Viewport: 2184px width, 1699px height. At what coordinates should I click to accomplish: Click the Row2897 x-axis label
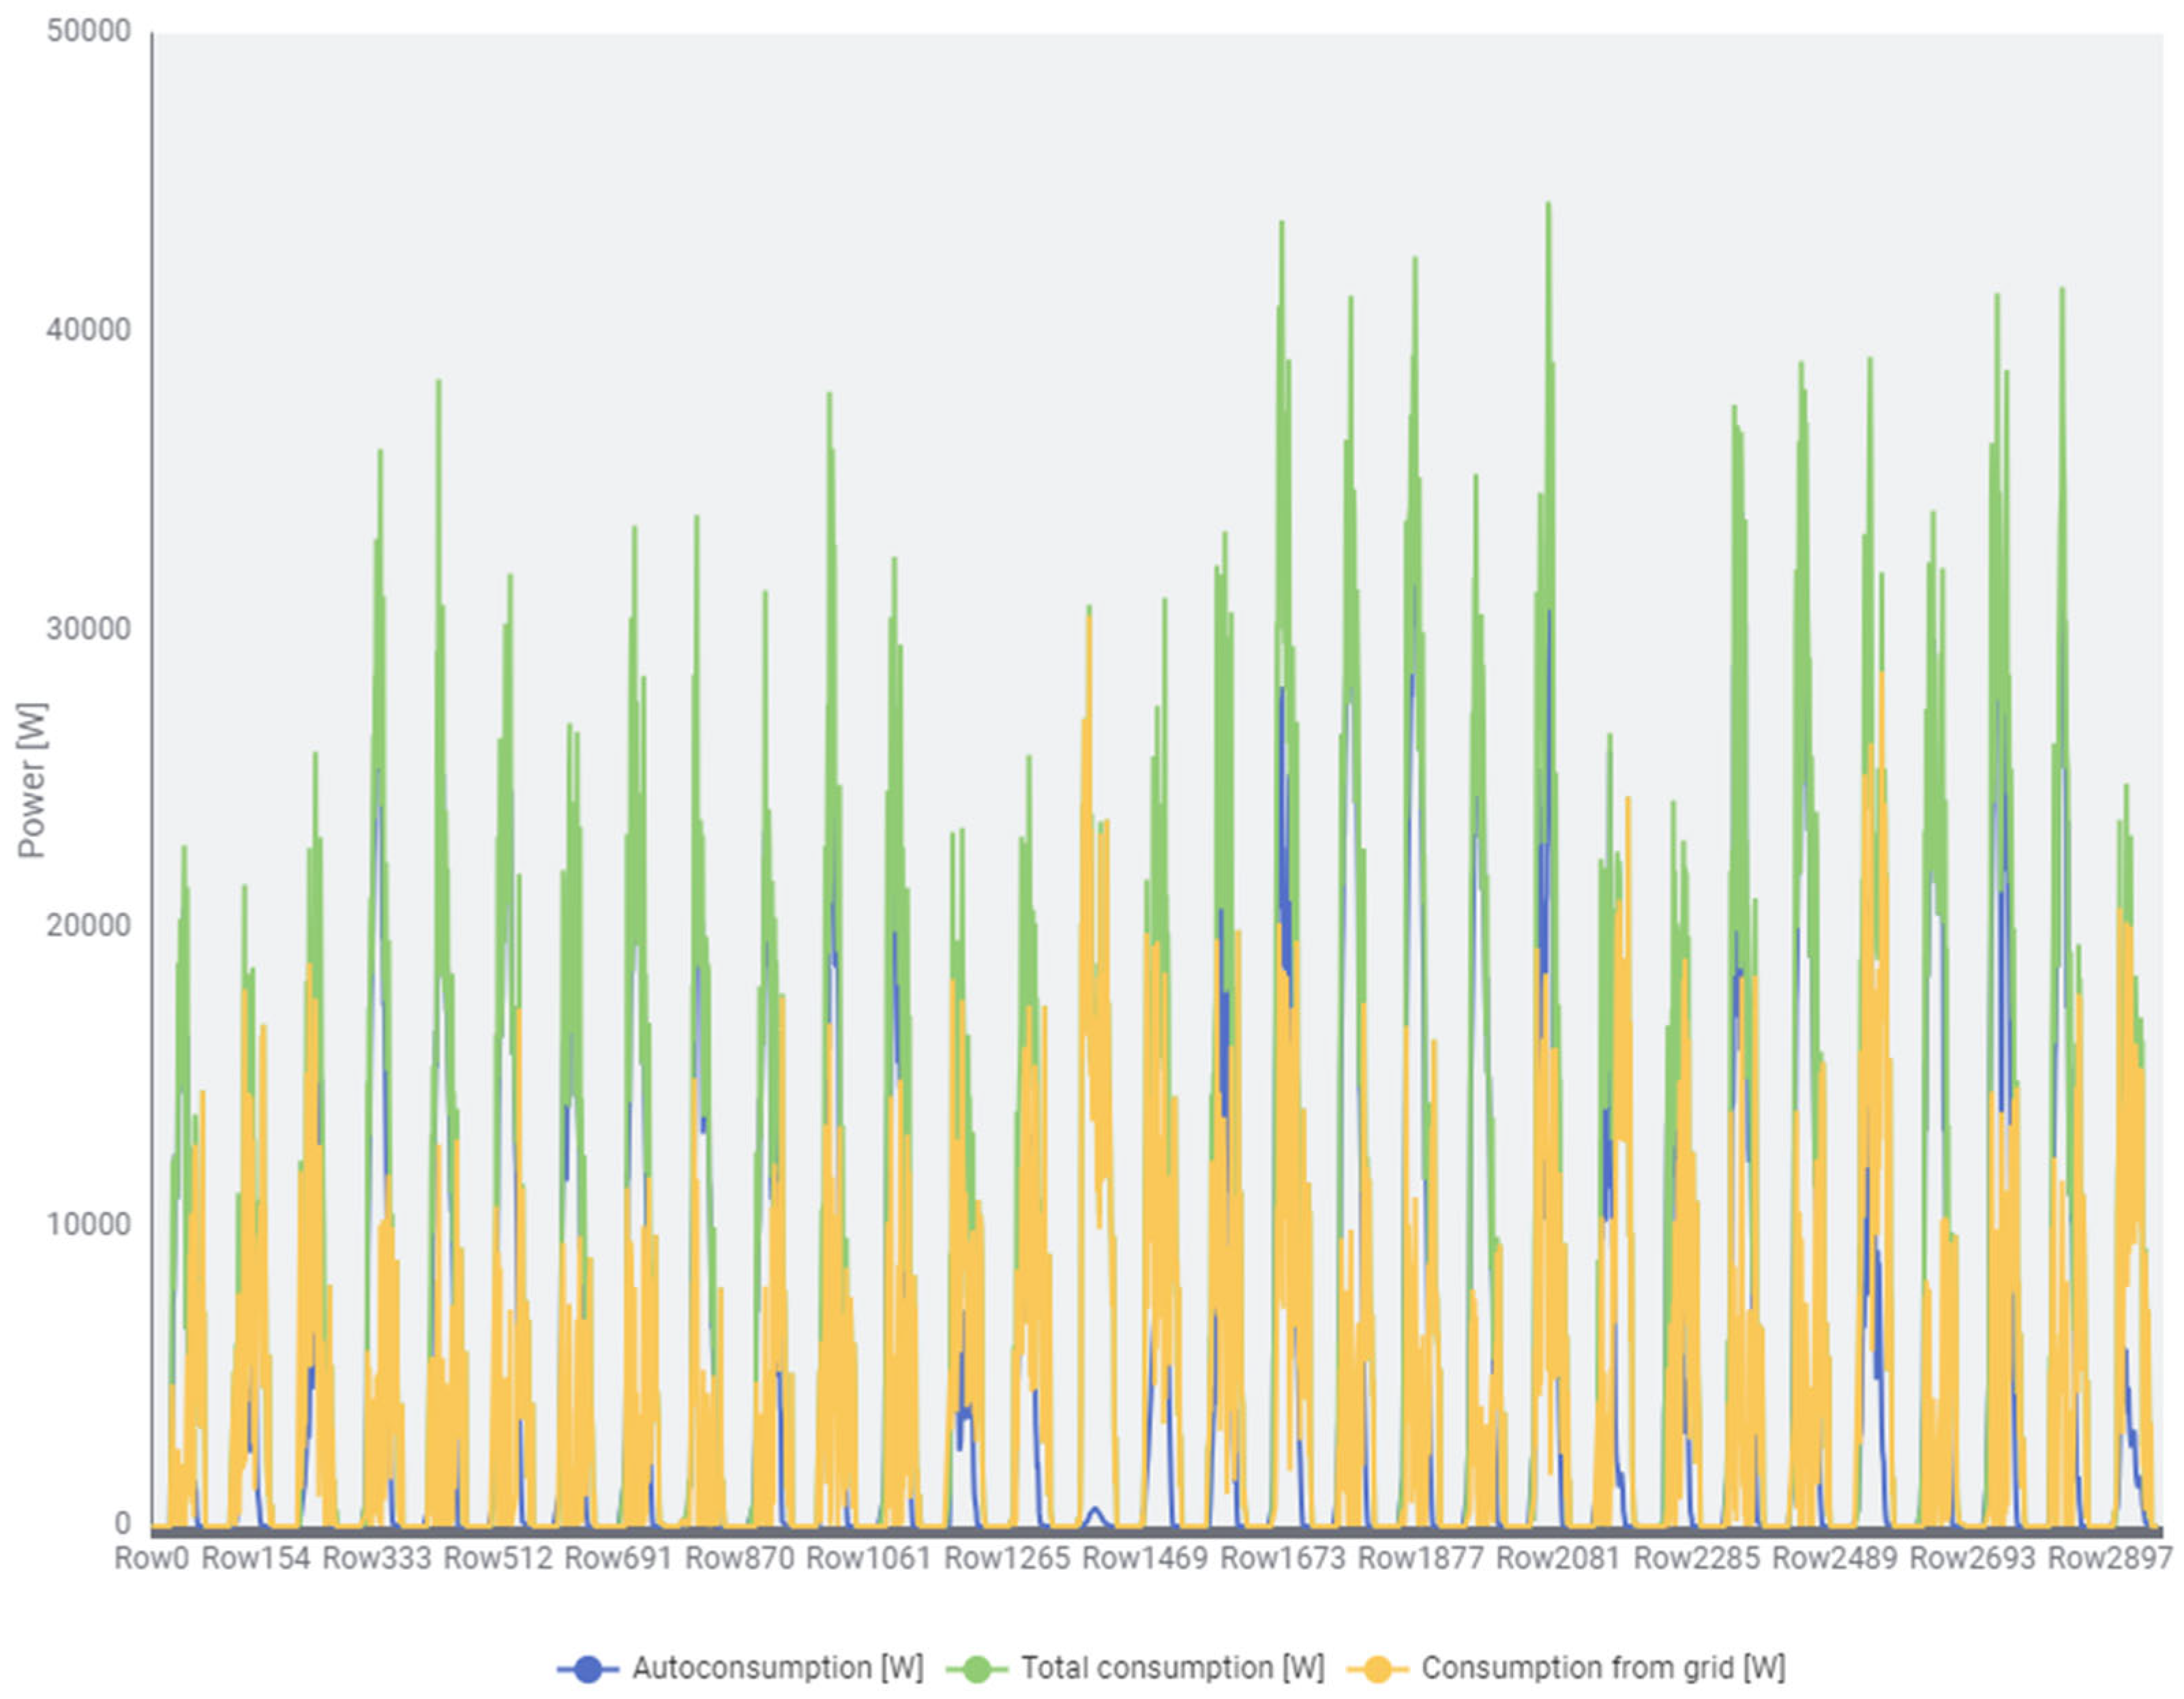[2110, 1558]
